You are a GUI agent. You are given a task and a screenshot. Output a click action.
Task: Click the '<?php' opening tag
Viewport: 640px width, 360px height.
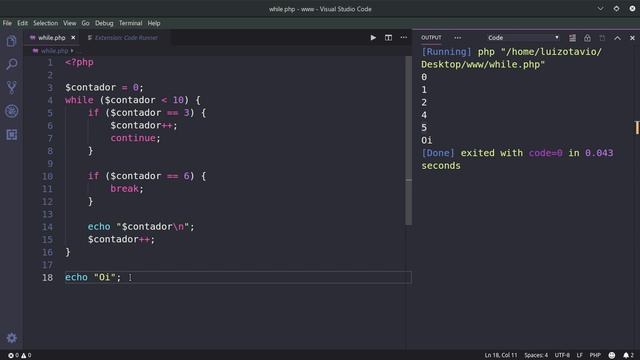point(79,62)
